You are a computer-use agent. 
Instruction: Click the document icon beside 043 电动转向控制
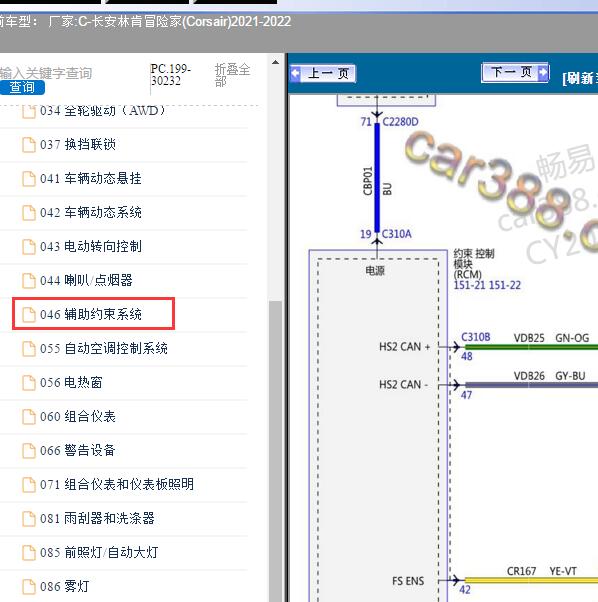pos(29,247)
